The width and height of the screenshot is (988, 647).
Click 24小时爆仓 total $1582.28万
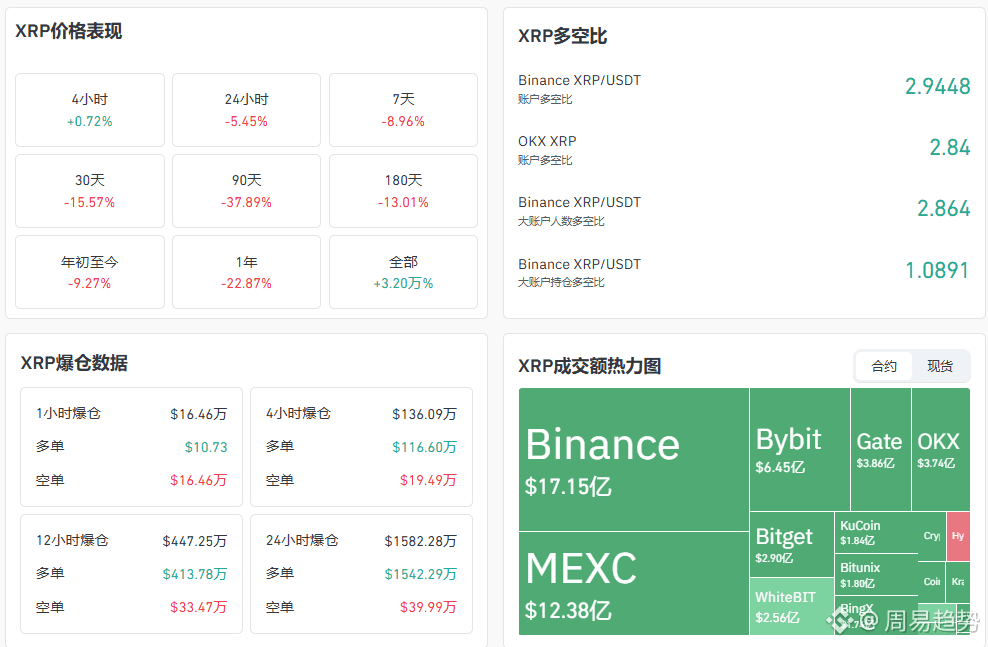421,541
